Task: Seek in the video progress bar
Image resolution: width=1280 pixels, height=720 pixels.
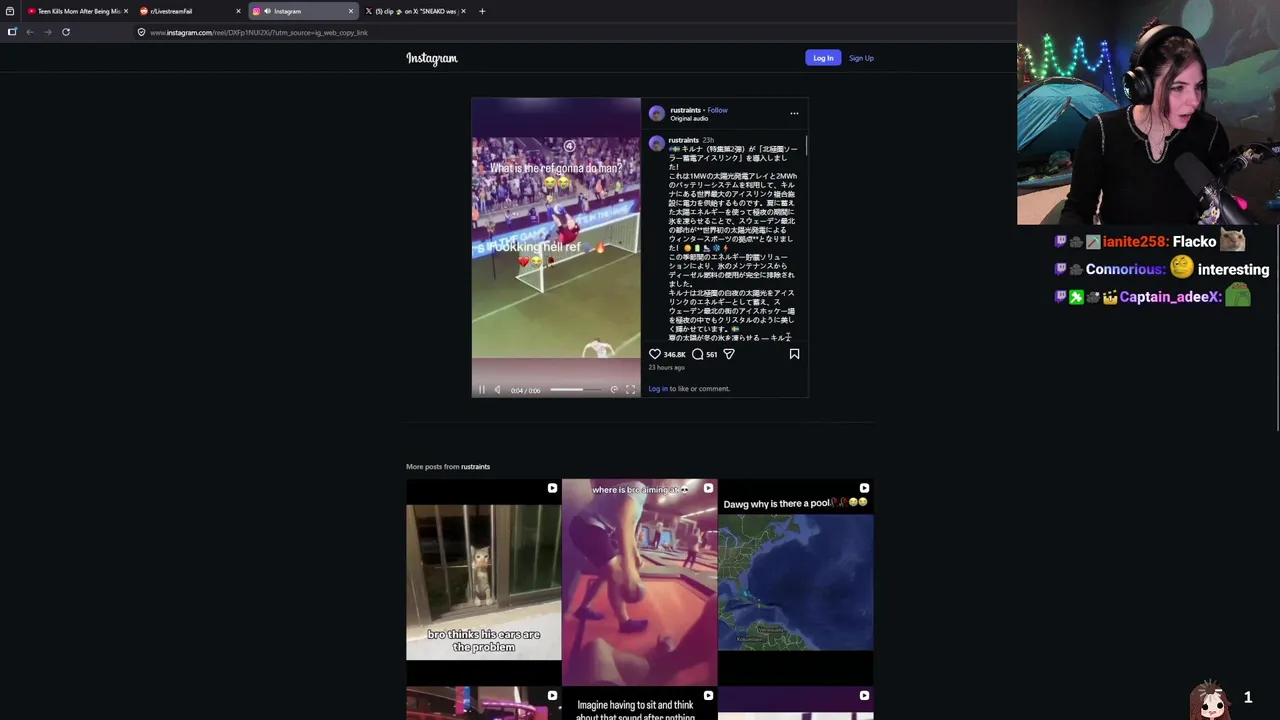Action: tap(574, 390)
